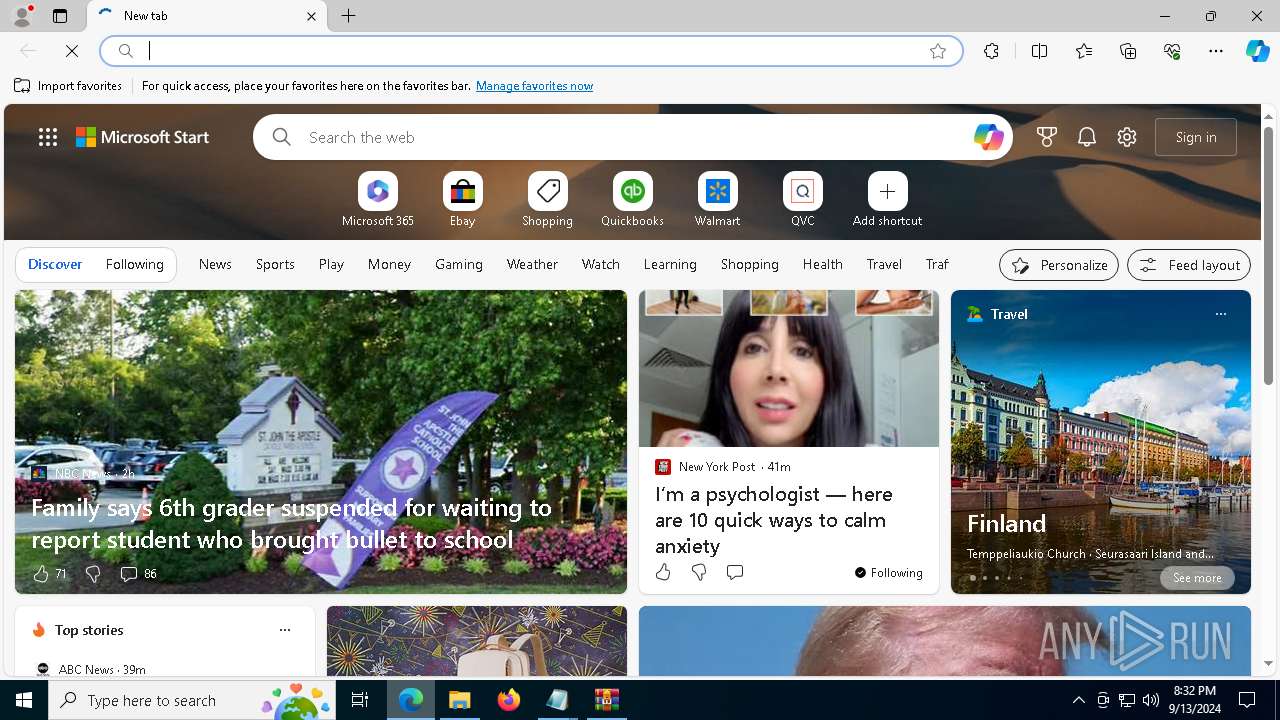Image resolution: width=1280 pixels, height=720 pixels.
Task: Click Import favorites
Action: (x=68, y=86)
